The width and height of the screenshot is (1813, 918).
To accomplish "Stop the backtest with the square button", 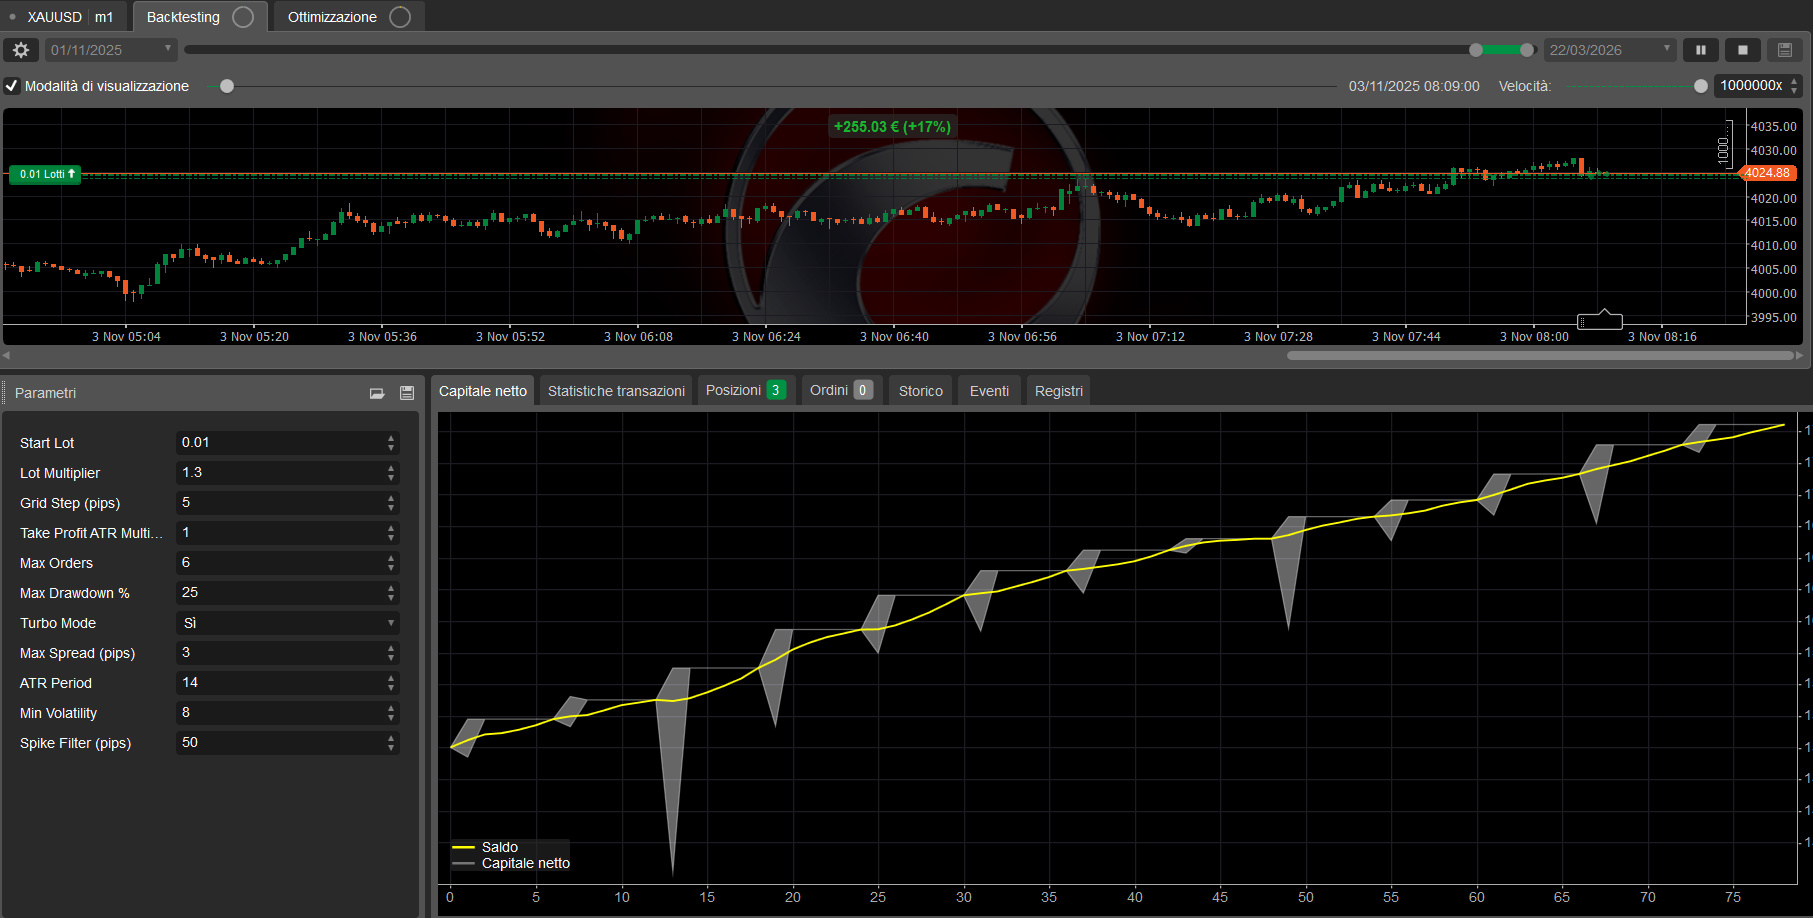I will point(1743,50).
